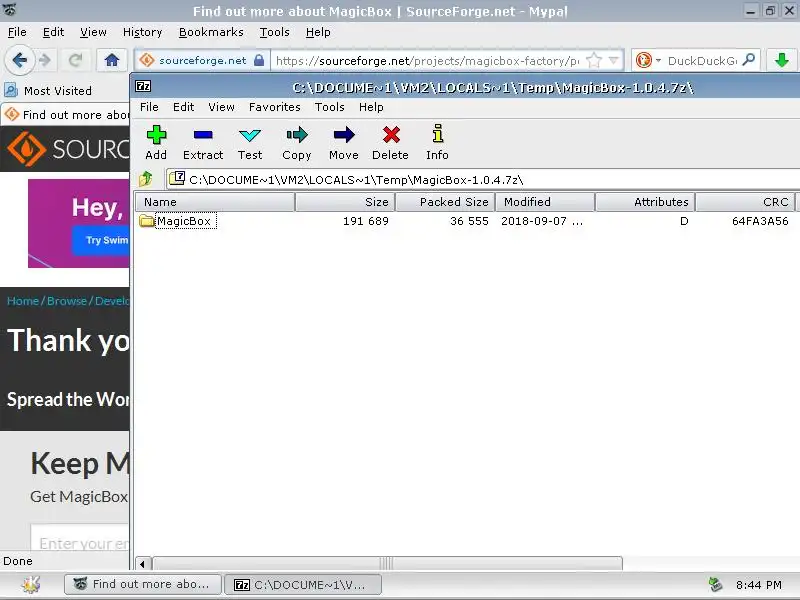Reload the page in Mypal
Viewport: 800px width, 600px height.
[x=76, y=61]
